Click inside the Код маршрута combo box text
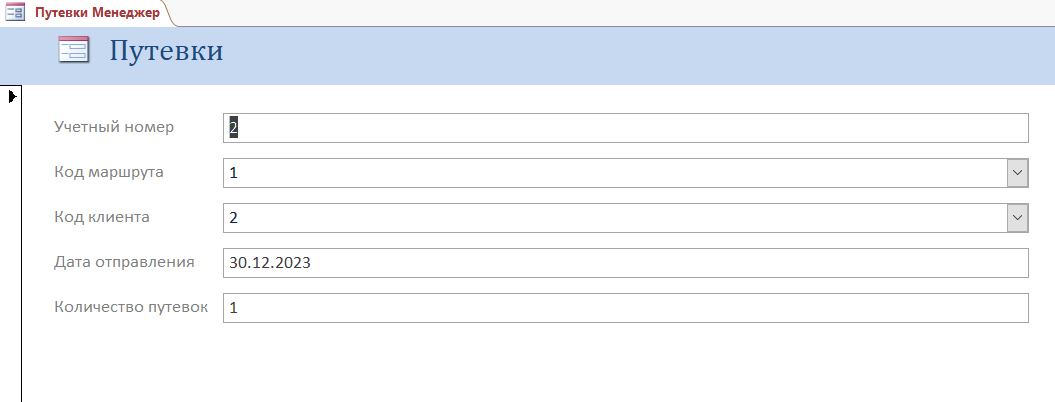Image resolution: width=1055 pixels, height=402 pixels. pyautogui.click(x=615, y=173)
